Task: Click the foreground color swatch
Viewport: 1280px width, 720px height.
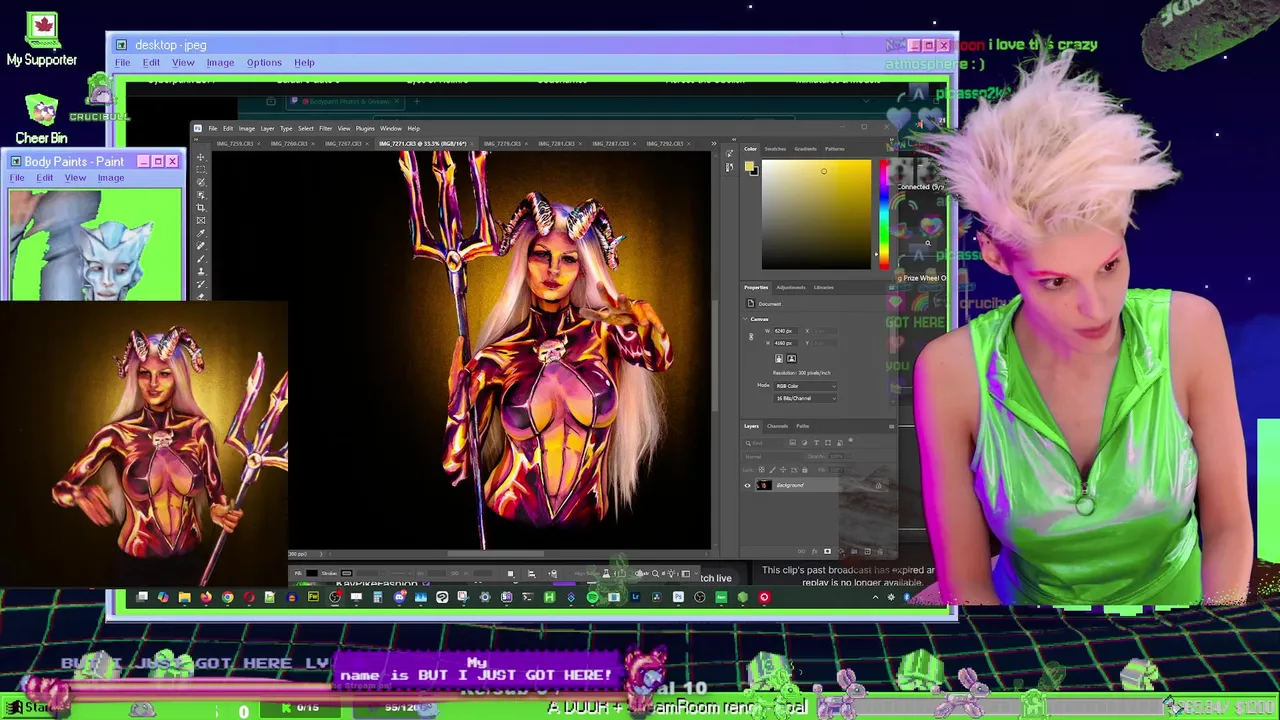Action: pyautogui.click(x=749, y=166)
